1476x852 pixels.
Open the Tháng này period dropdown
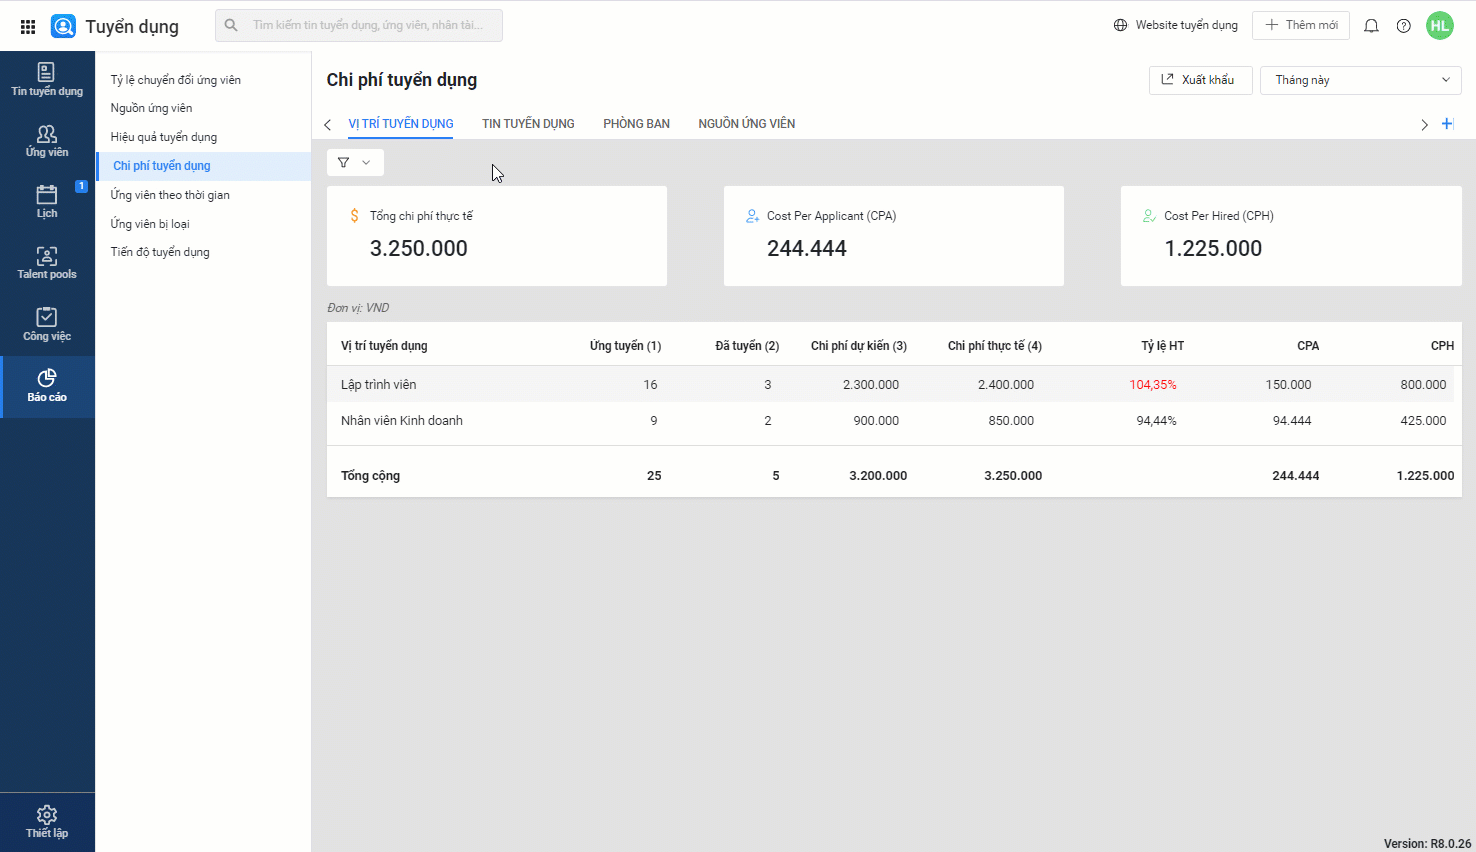point(1360,80)
